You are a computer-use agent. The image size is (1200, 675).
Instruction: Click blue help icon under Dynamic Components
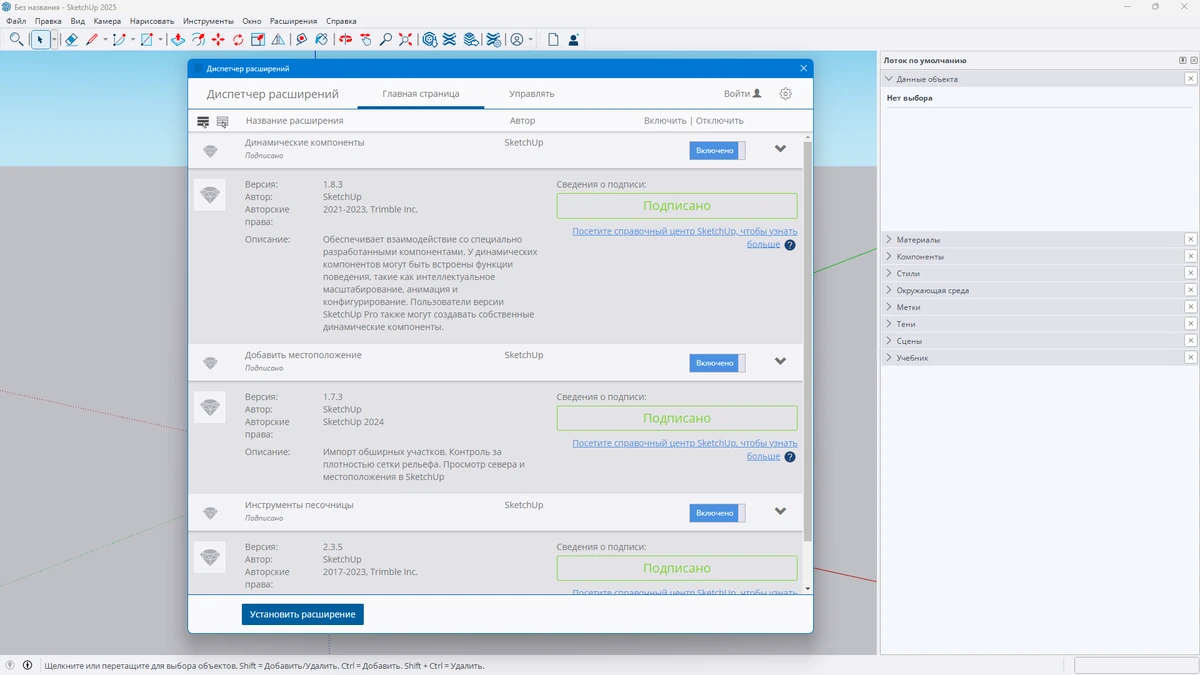coord(790,244)
